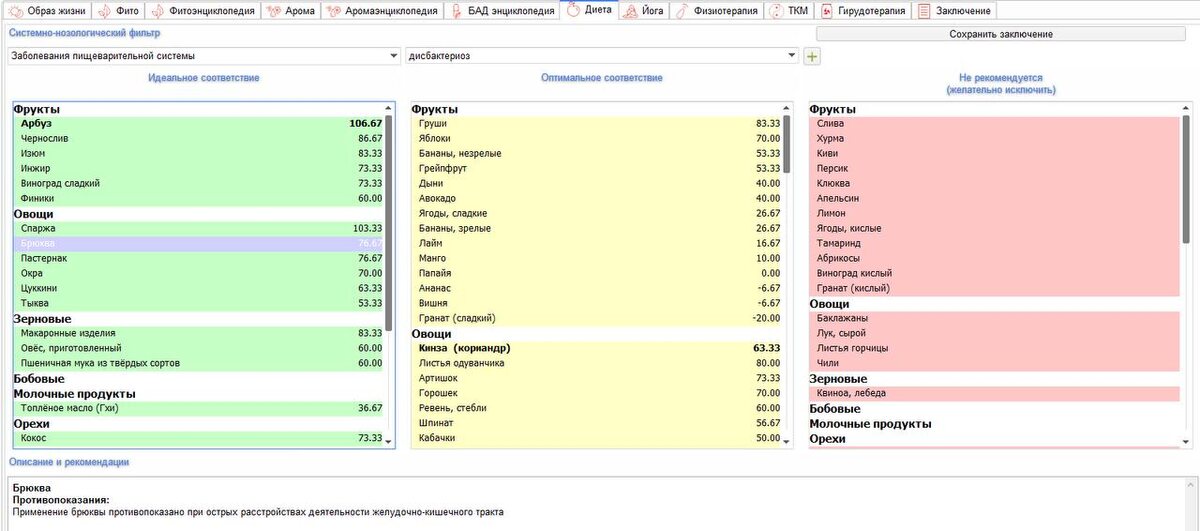Select the Шпинат row
The height and width of the screenshot is (531, 1200).
(597, 423)
